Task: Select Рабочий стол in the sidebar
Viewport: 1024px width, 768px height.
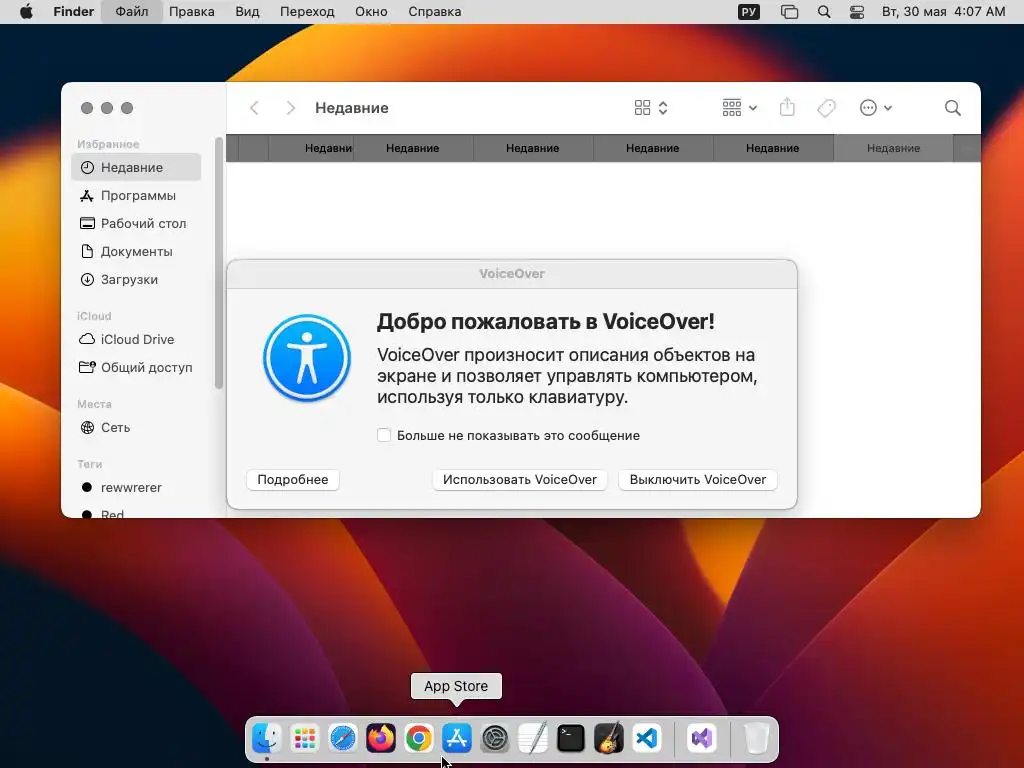Action: tap(136, 223)
